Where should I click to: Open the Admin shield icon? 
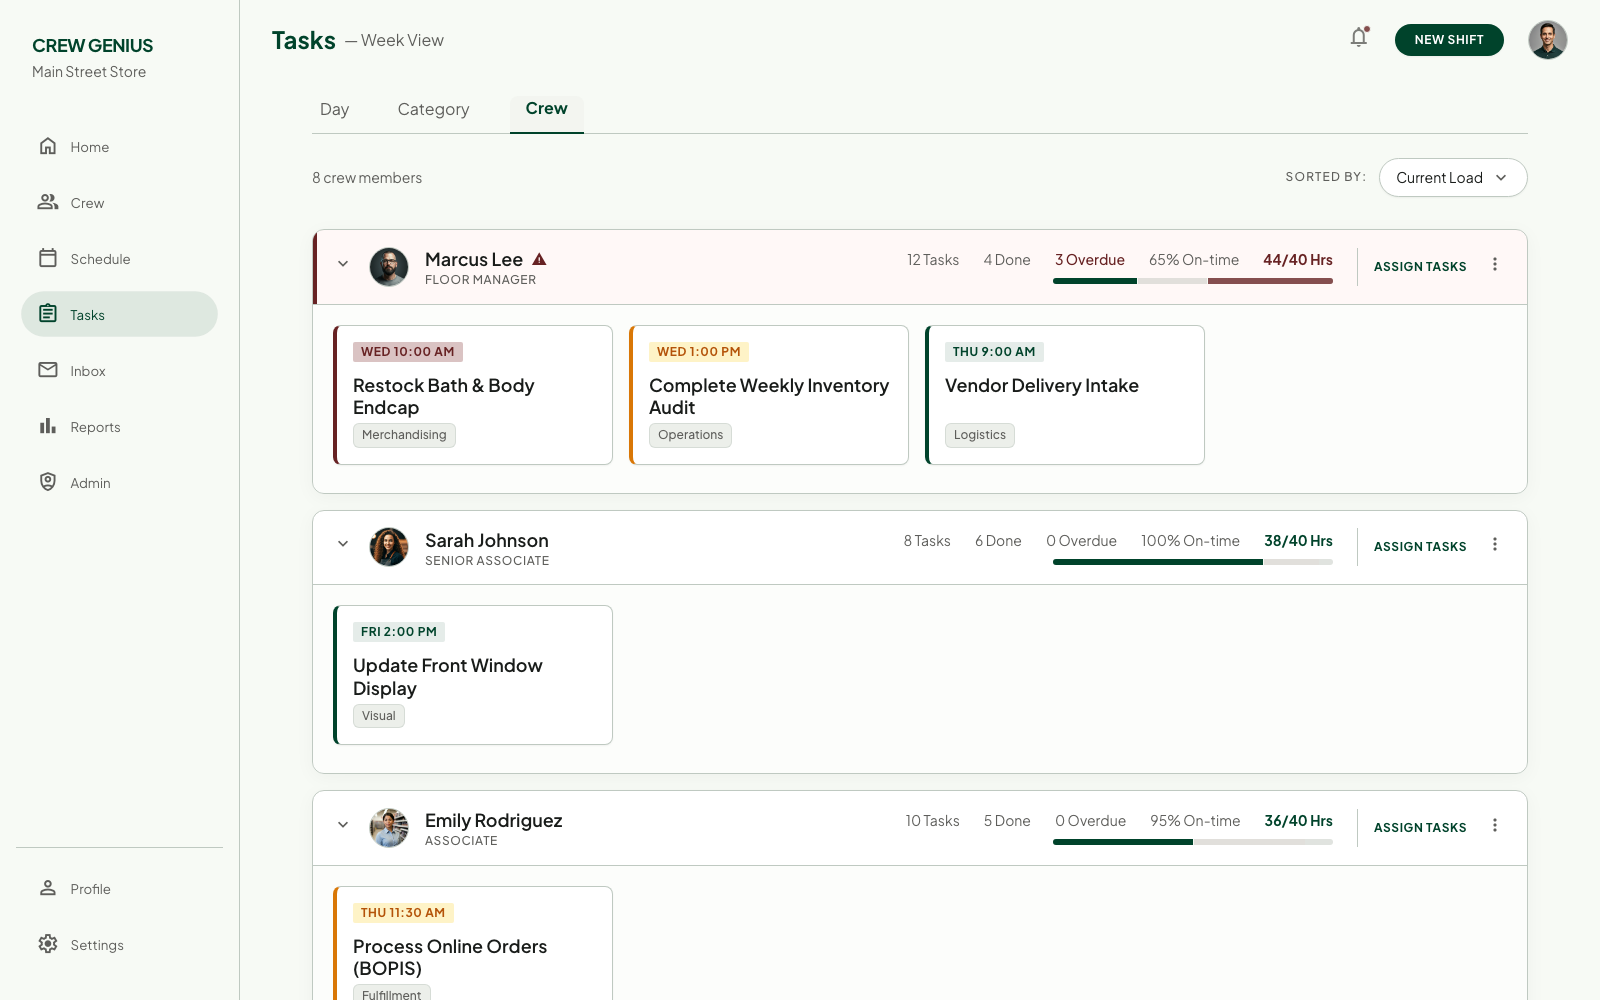click(x=48, y=482)
